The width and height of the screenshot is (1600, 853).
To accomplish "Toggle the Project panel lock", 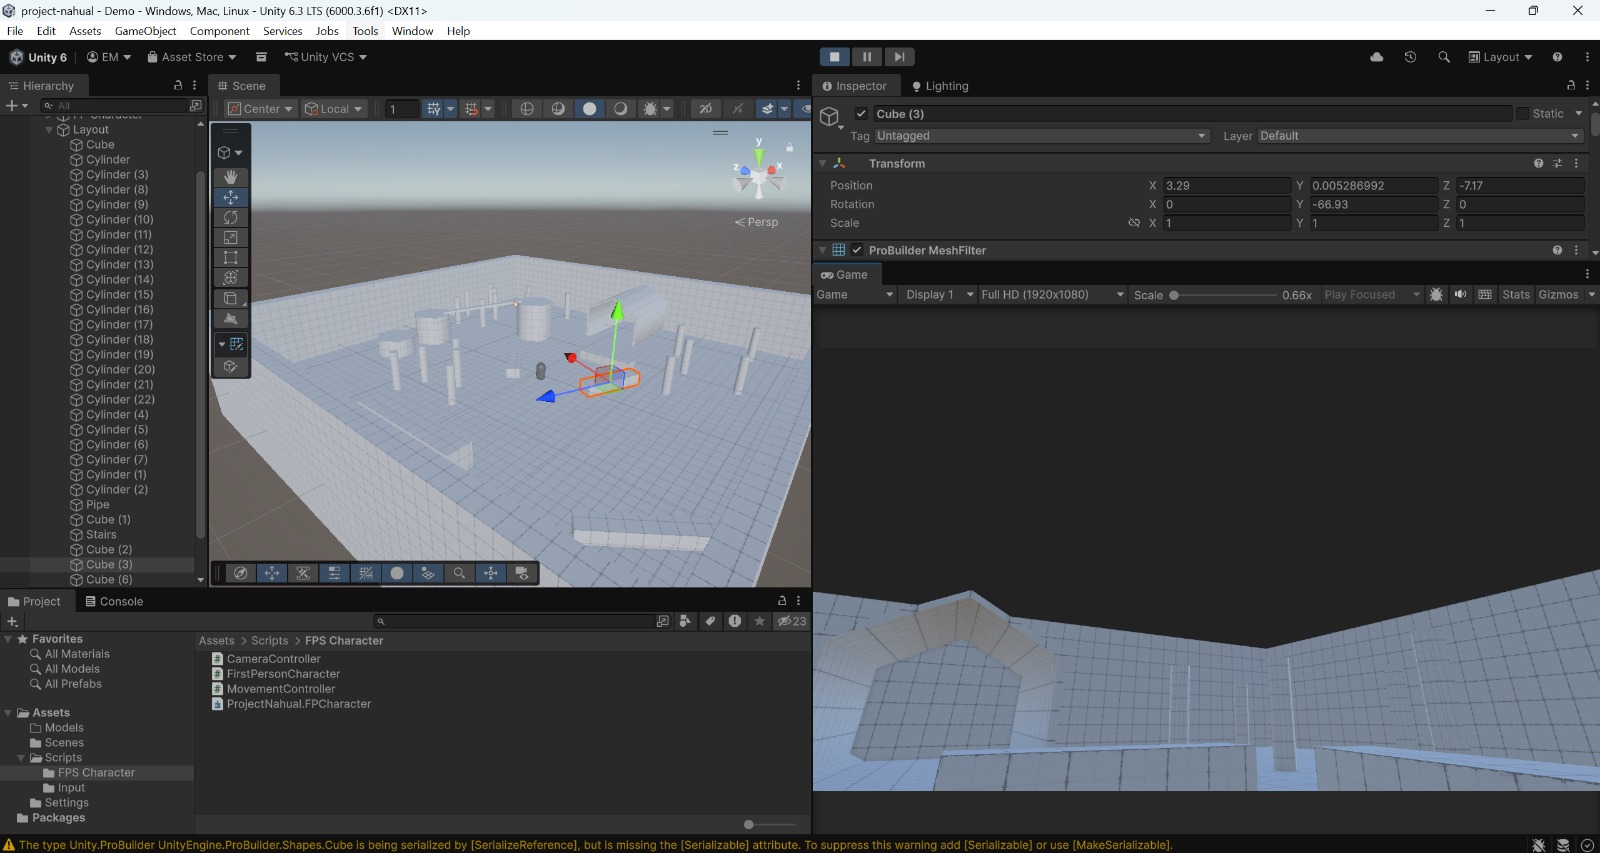I will click(x=782, y=601).
